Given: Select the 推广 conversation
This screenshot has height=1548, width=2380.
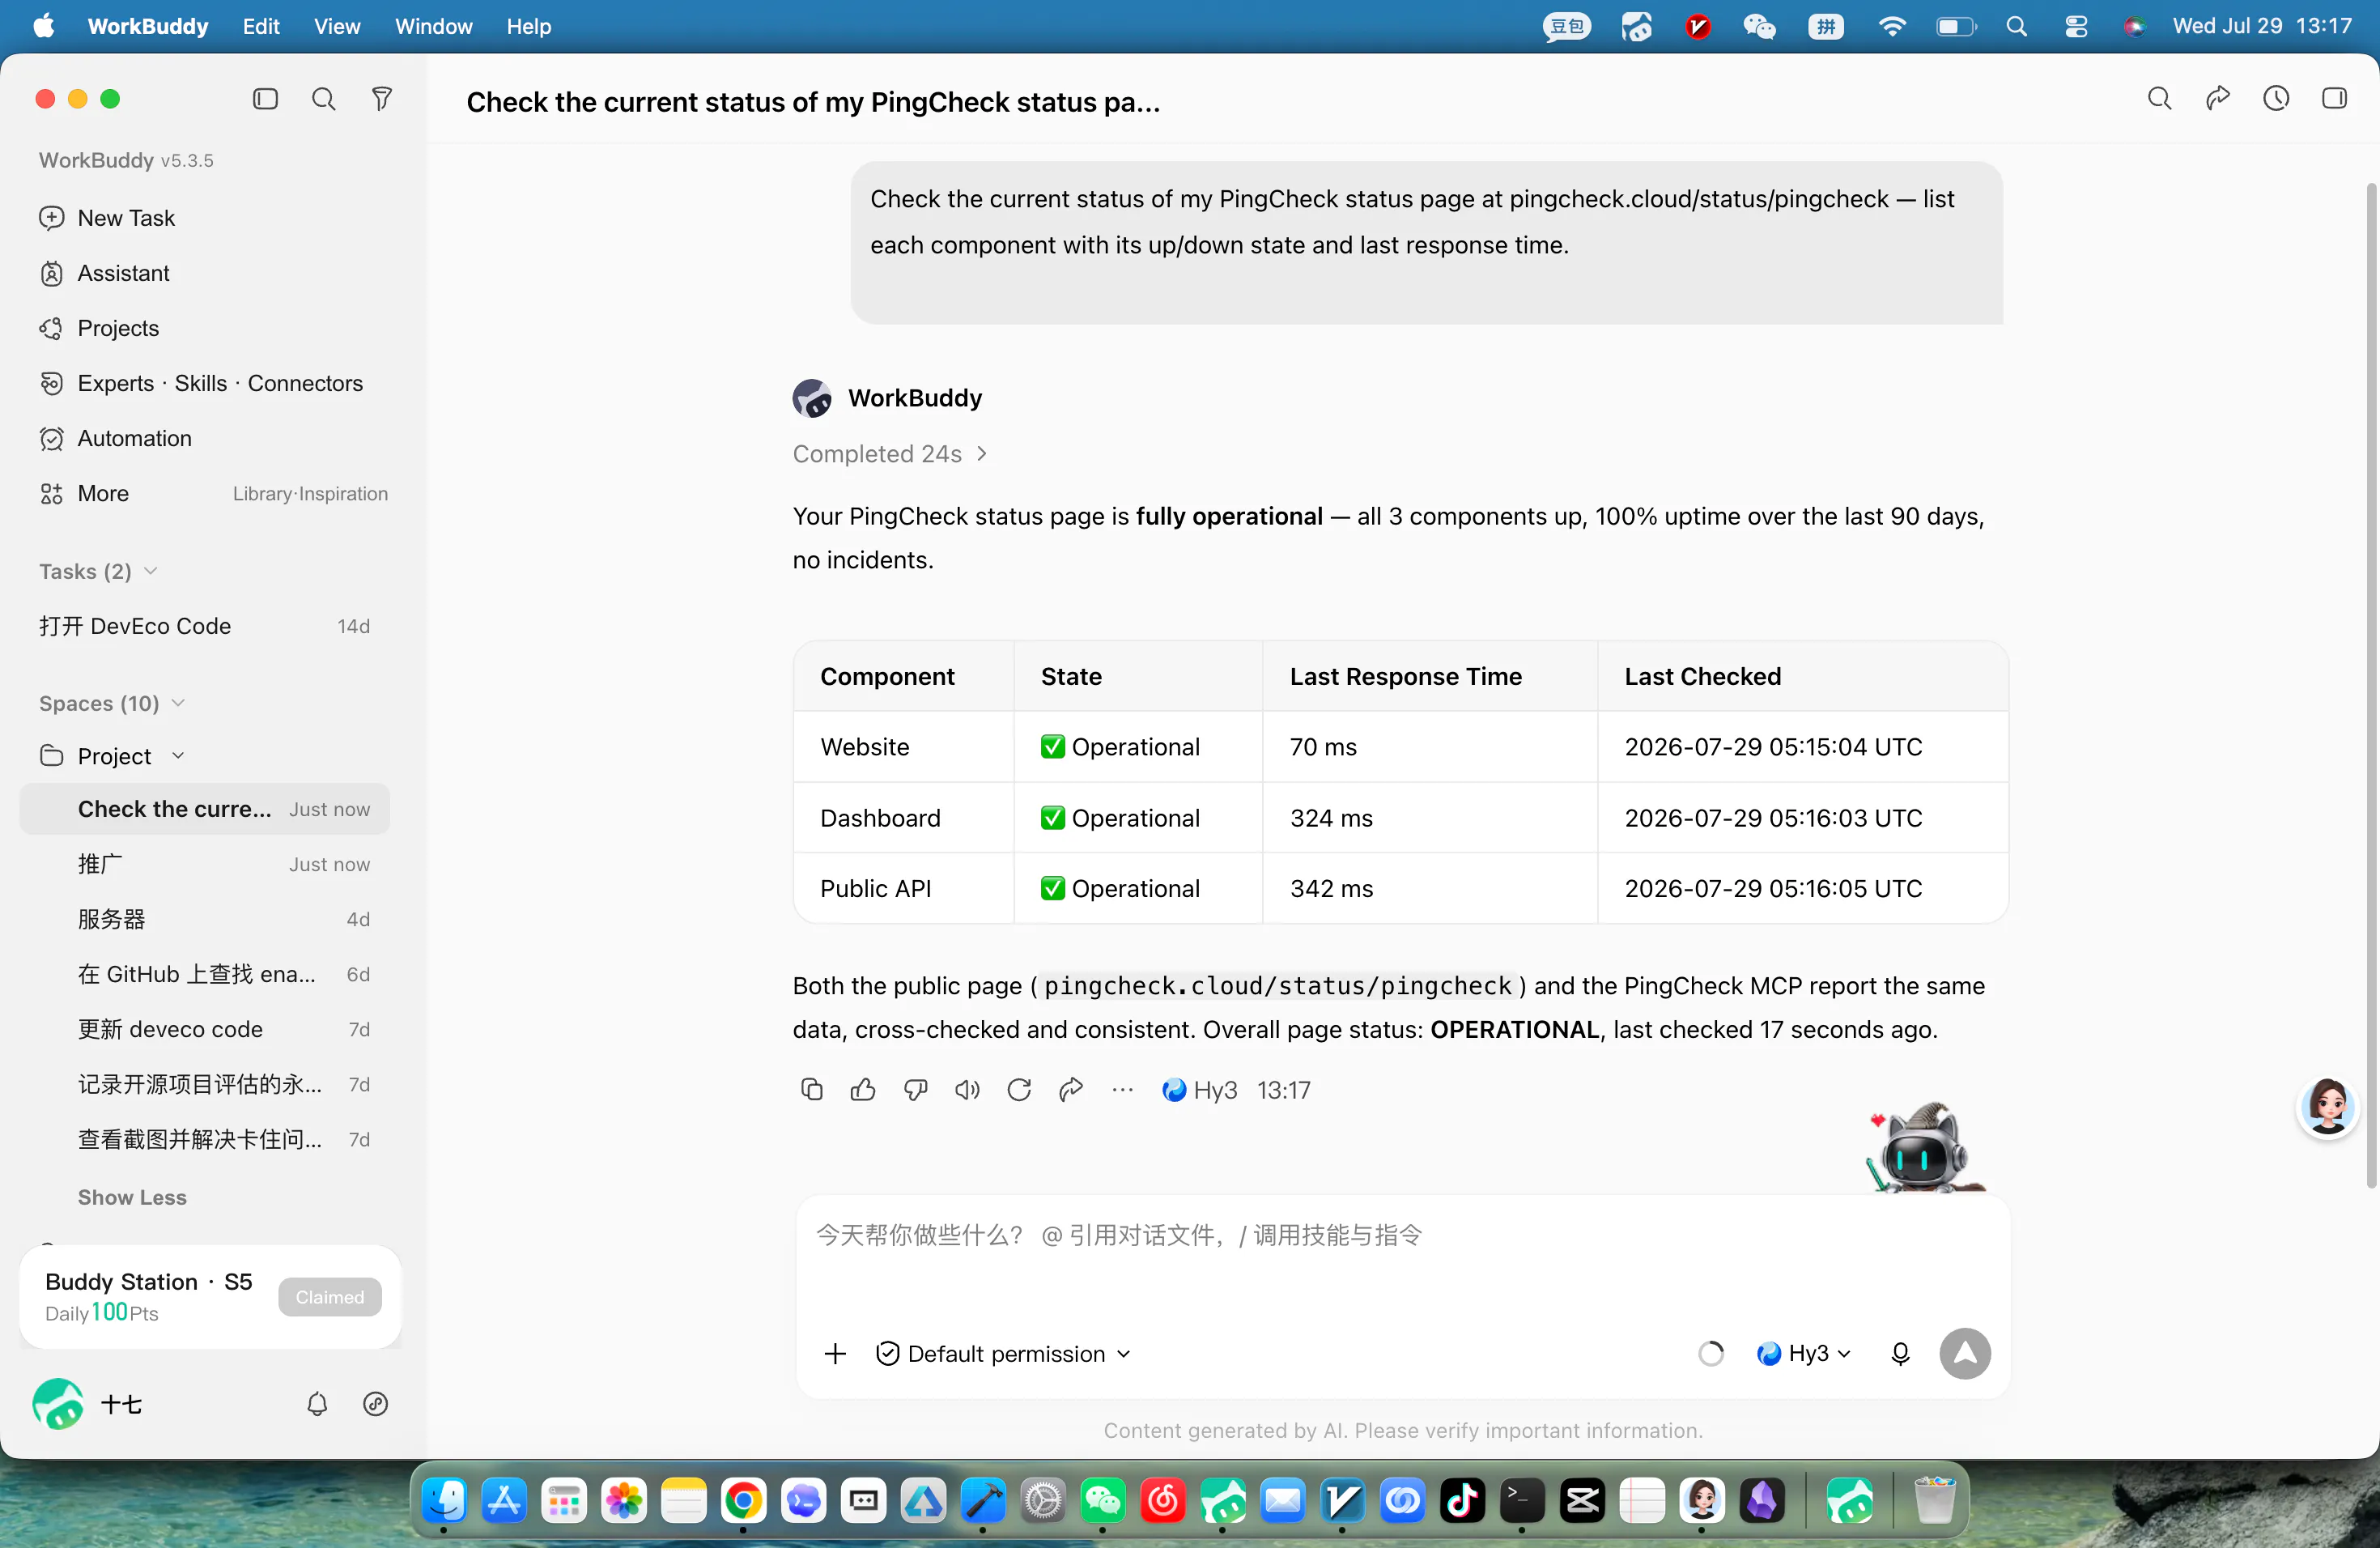Looking at the screenshot, I should (x=205, y=864).
